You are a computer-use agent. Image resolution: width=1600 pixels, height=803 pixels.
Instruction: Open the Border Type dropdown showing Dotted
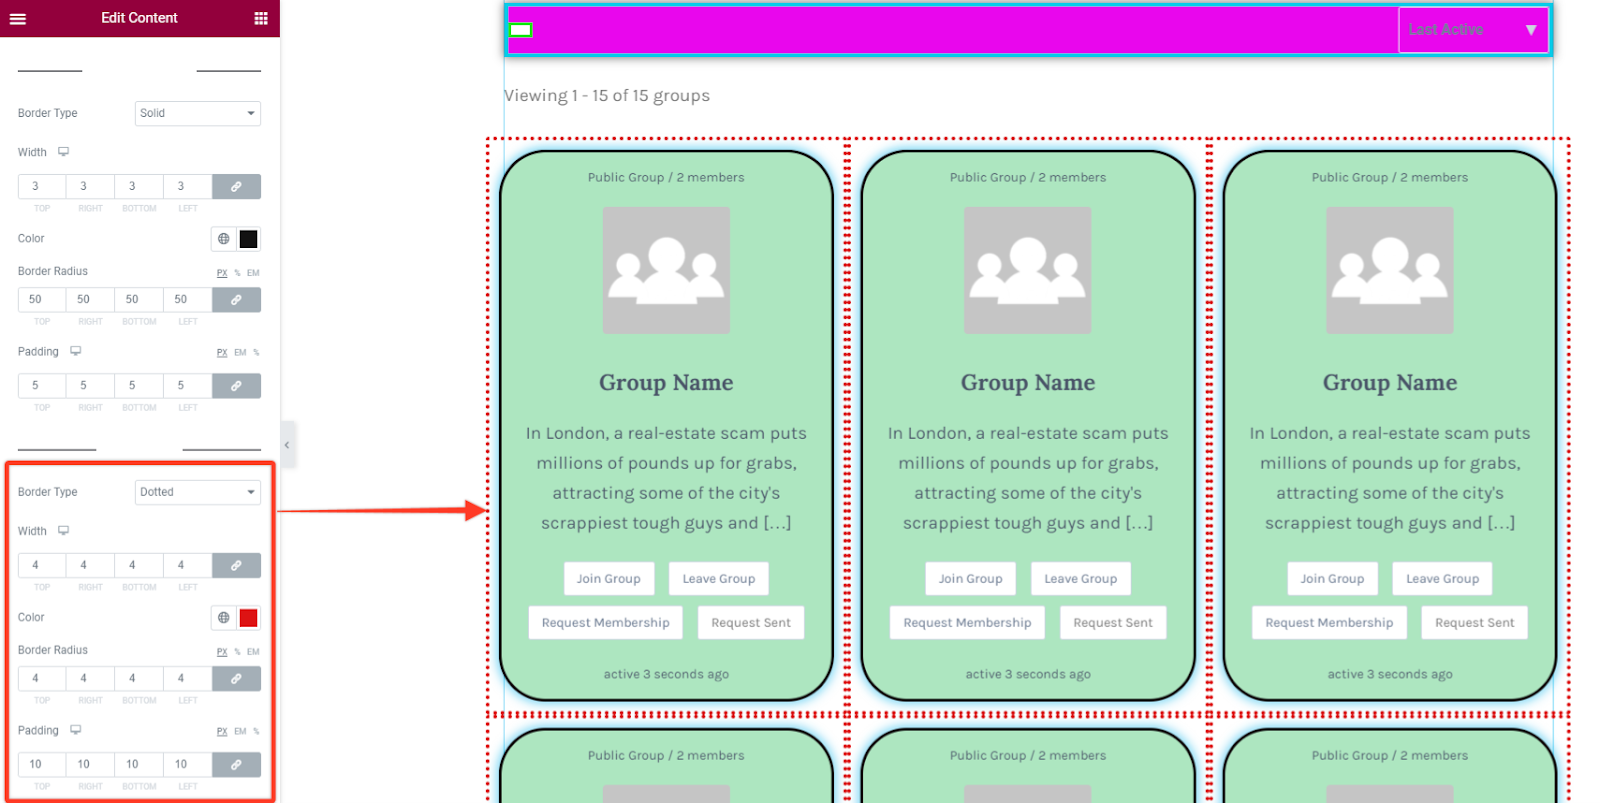tap(198, 492)
